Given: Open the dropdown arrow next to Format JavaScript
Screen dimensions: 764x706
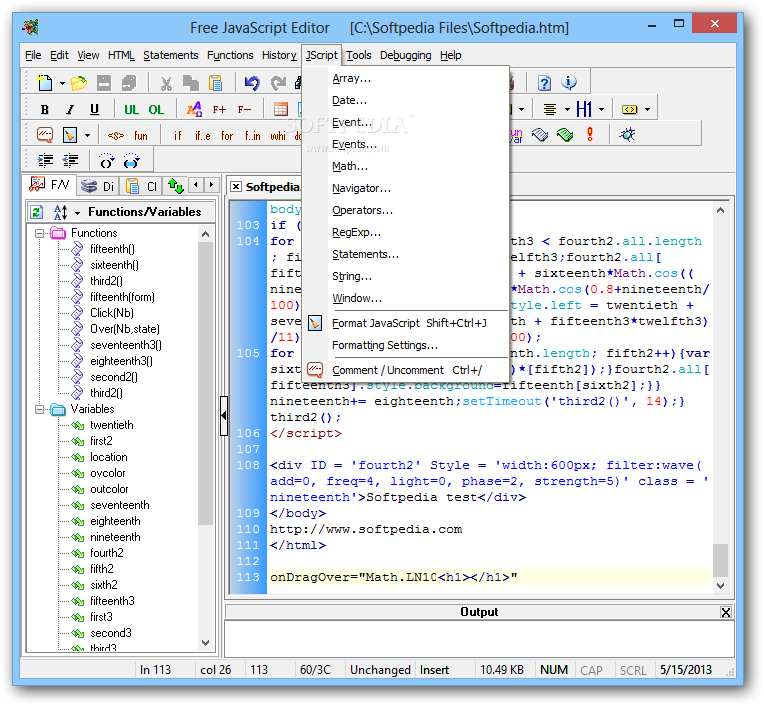Looking at the screenshot, I should (87, 135).
